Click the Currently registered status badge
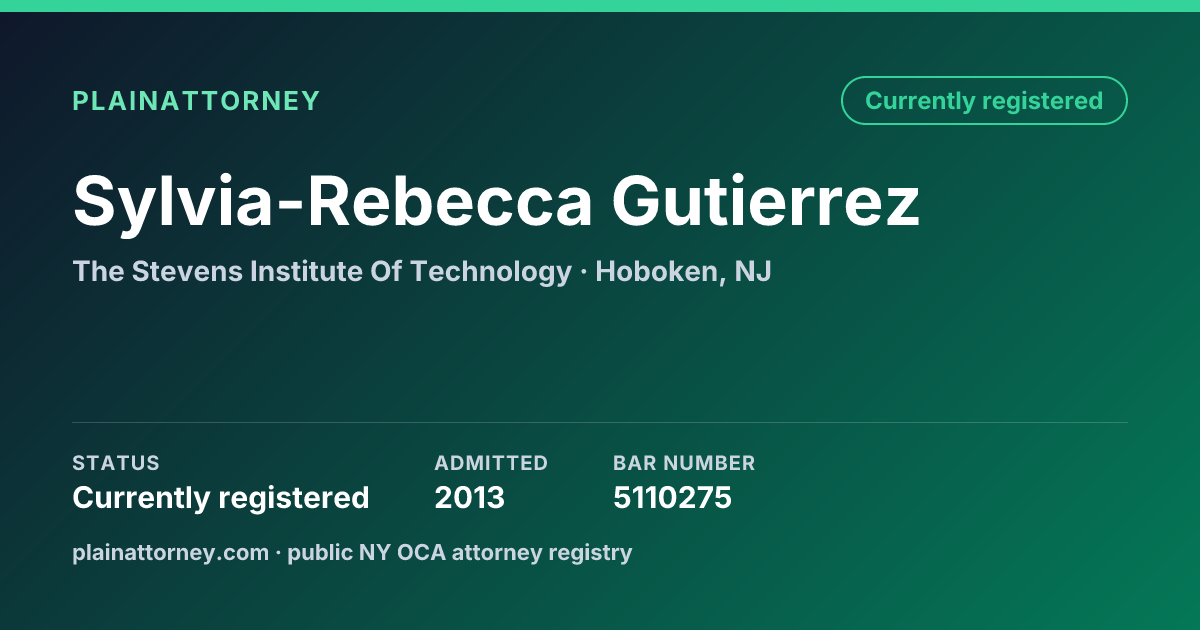The height and width of the screenshot is (630, 1200). coord(984,100)
